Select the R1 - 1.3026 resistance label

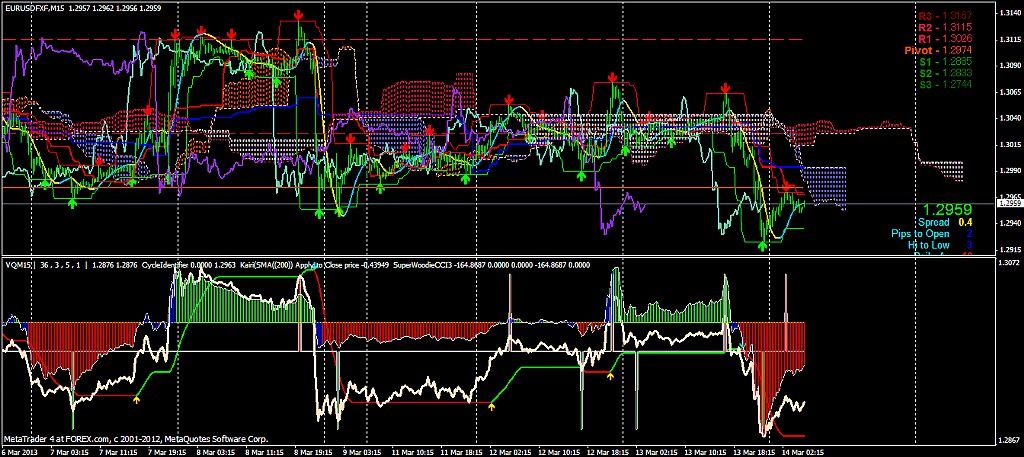coord(945,39)
